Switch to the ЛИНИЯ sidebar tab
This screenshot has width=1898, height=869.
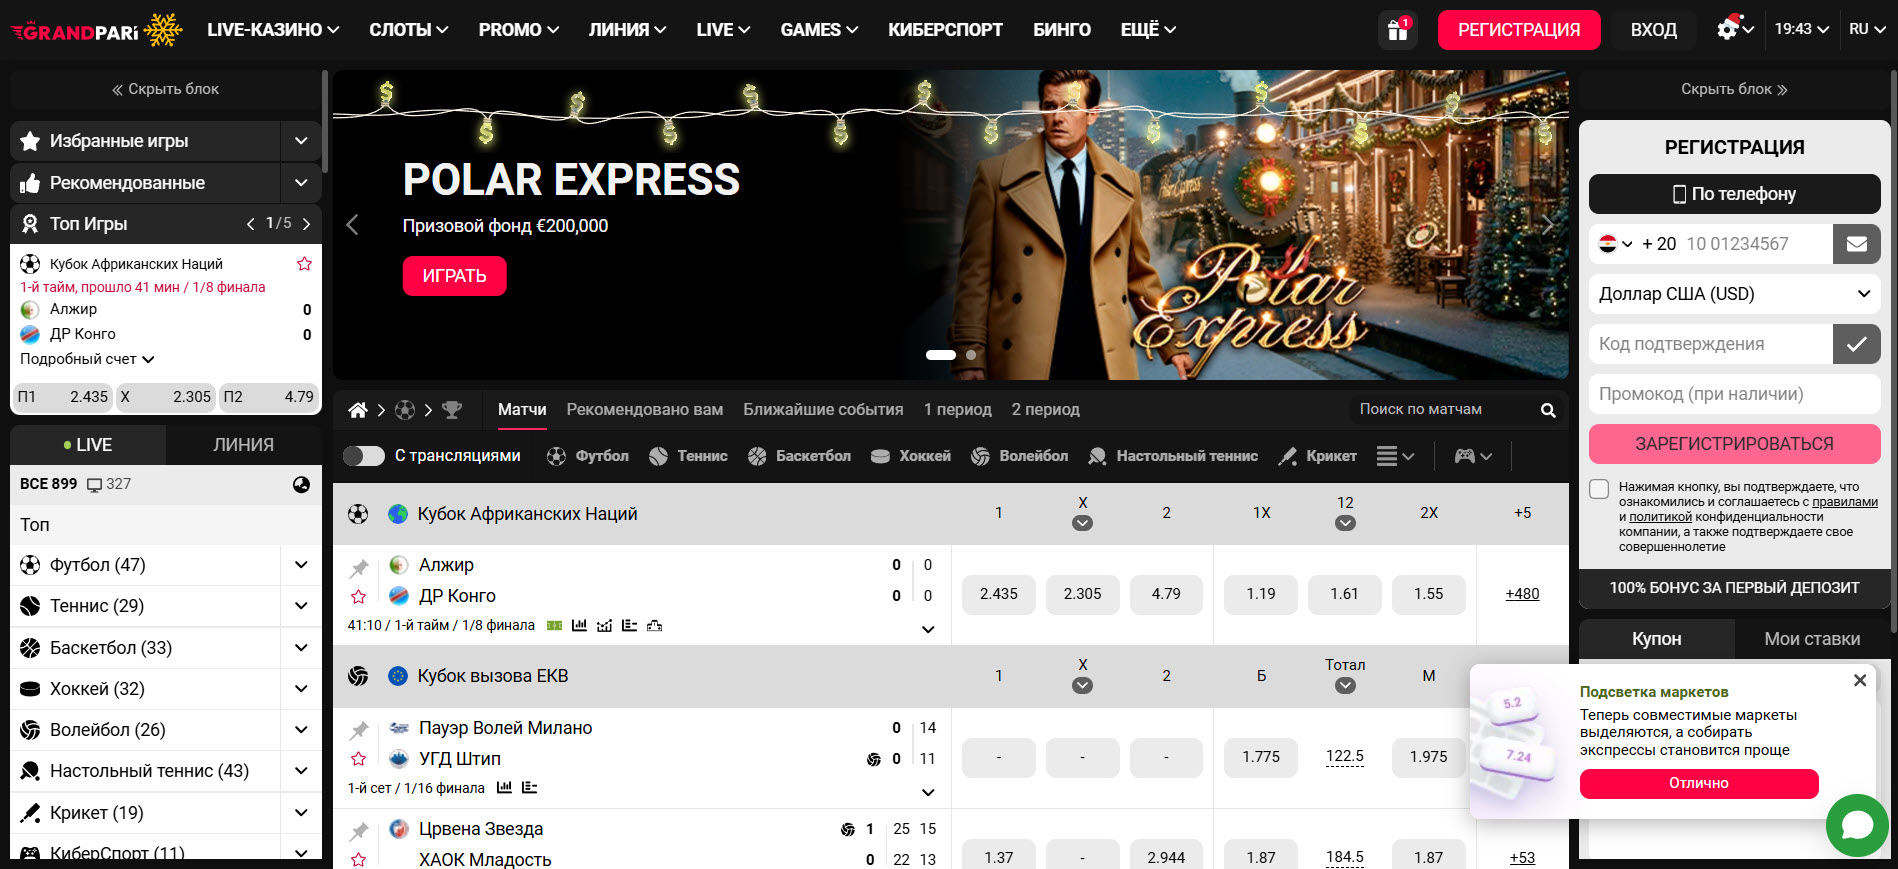pos(243,445)
